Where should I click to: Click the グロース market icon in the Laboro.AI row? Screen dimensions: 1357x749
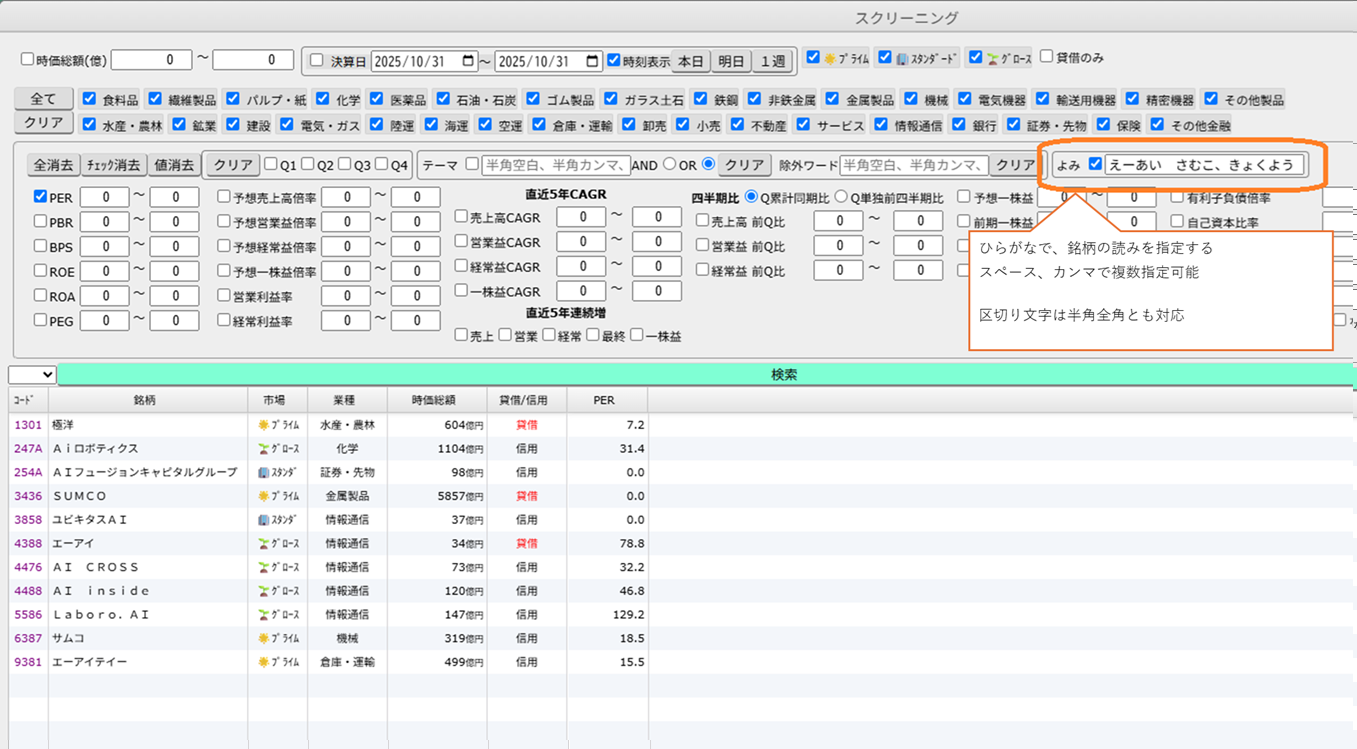(264, 615)
